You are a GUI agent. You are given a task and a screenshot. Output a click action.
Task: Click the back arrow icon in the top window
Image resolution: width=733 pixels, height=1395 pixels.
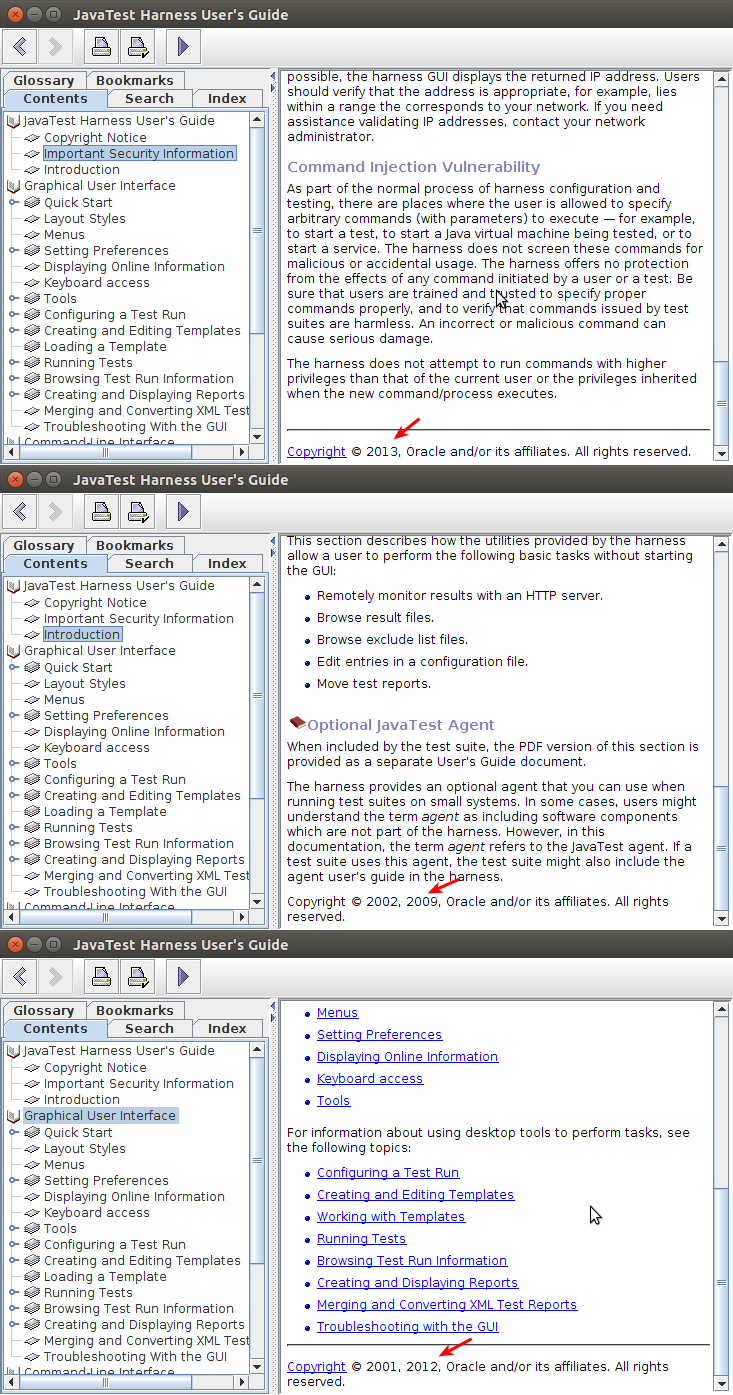click(x=20, y=46)
